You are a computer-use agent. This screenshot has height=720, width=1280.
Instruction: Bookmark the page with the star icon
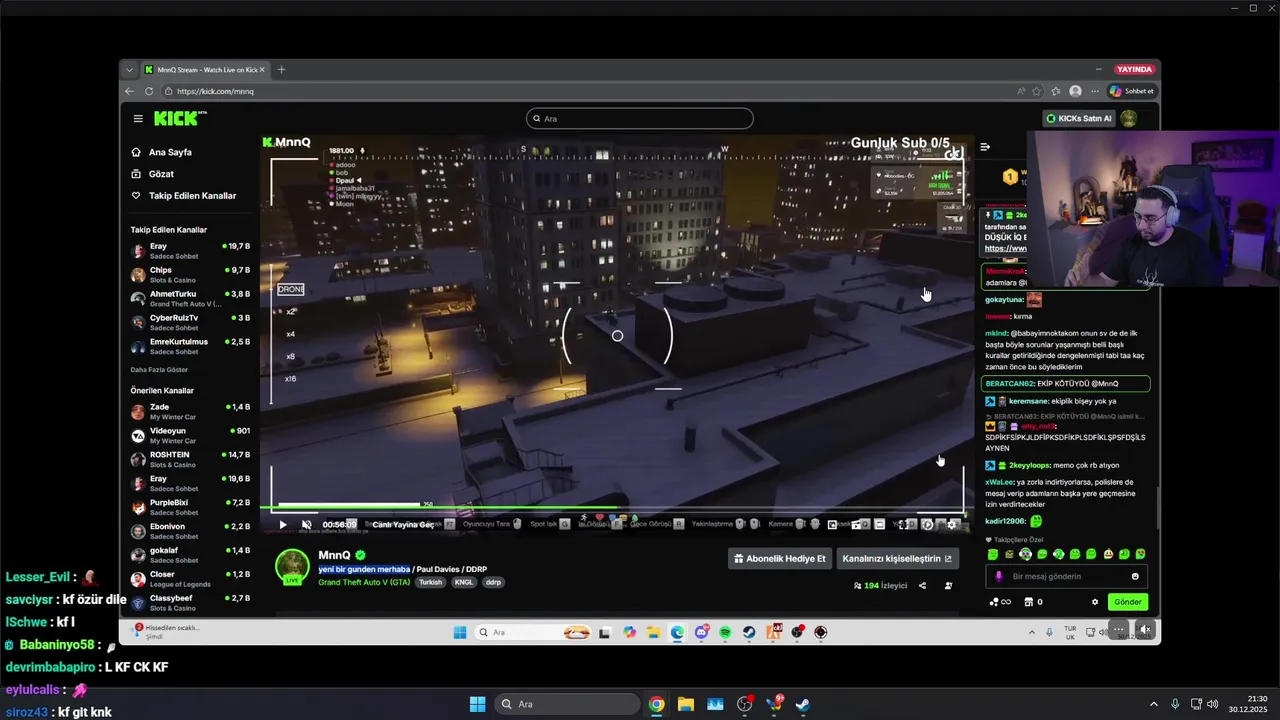(1037, 91)
